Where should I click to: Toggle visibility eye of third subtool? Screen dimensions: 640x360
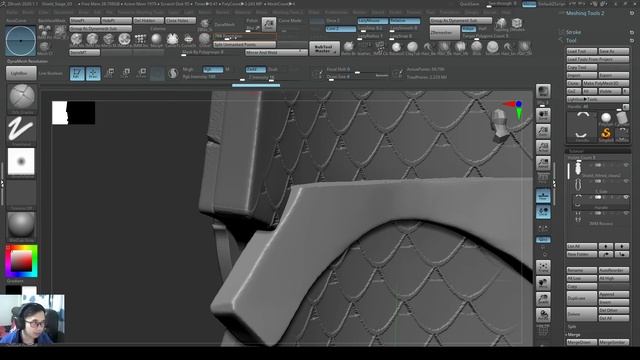tap(626, 197)
